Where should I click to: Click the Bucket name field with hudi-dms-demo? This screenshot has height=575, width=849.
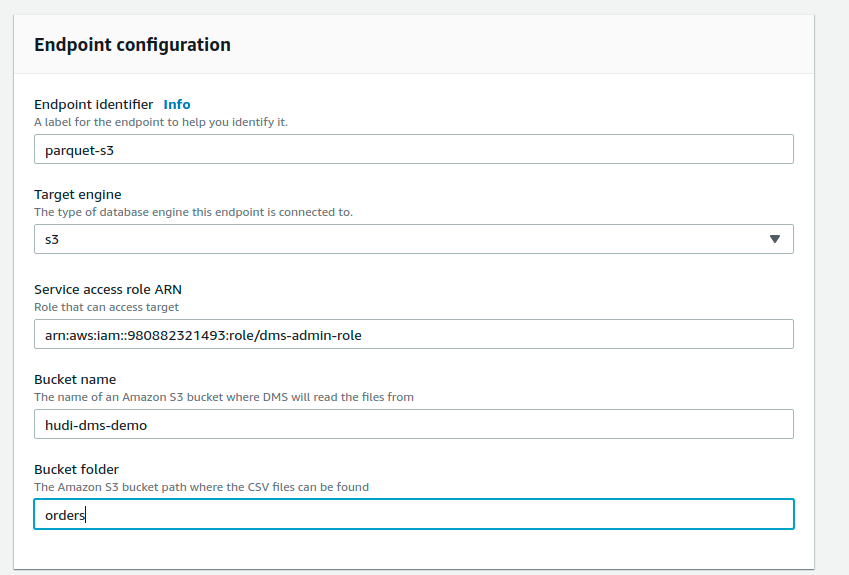(x=413, y=424)
